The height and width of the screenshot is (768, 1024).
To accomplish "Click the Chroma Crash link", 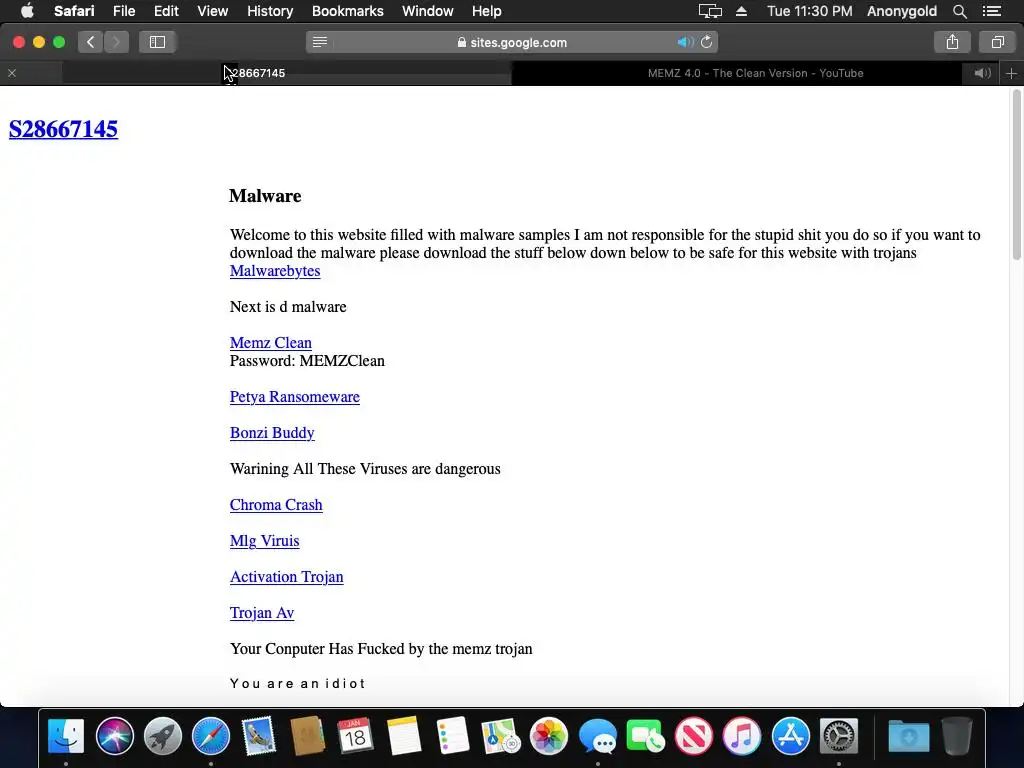I will click(276, 505).
